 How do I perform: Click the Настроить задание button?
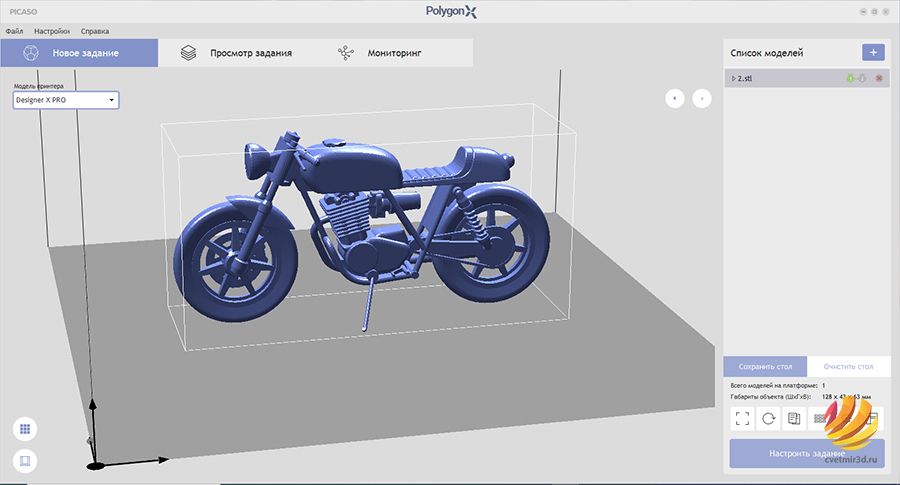806,453
